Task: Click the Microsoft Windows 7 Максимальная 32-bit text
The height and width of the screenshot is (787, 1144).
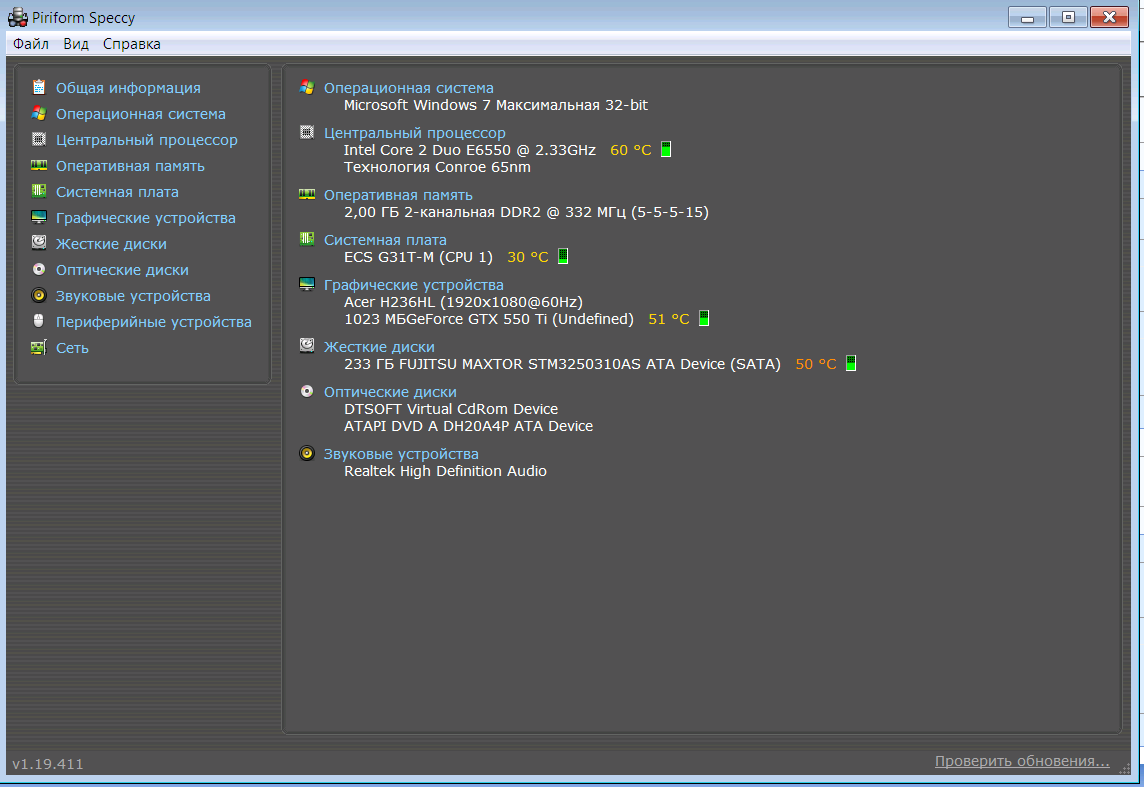Action: [496, 105]
